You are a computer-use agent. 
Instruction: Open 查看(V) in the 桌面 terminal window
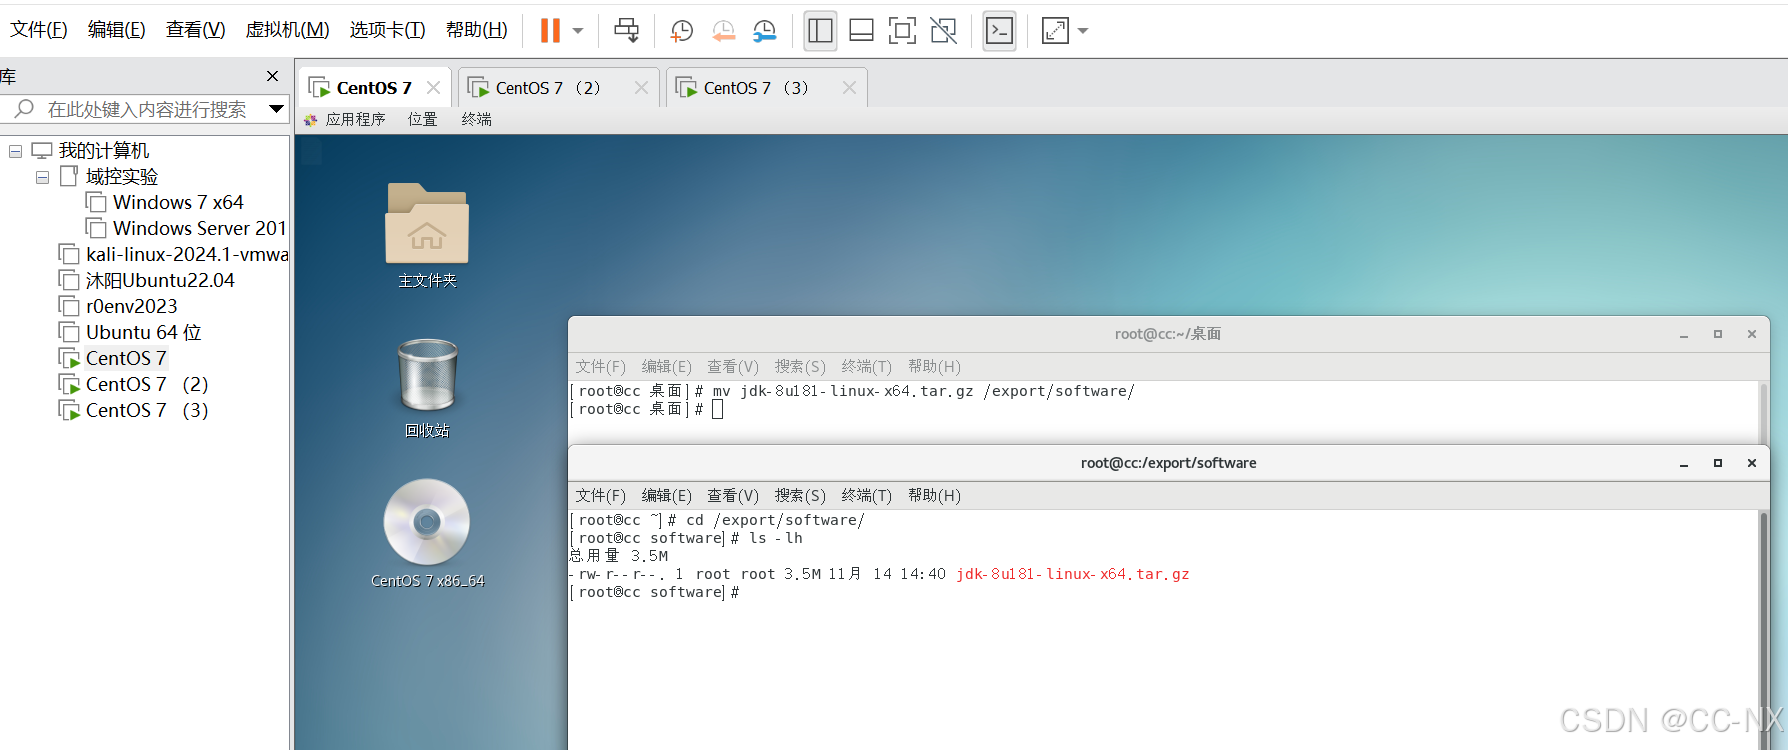tap(733, 367)
